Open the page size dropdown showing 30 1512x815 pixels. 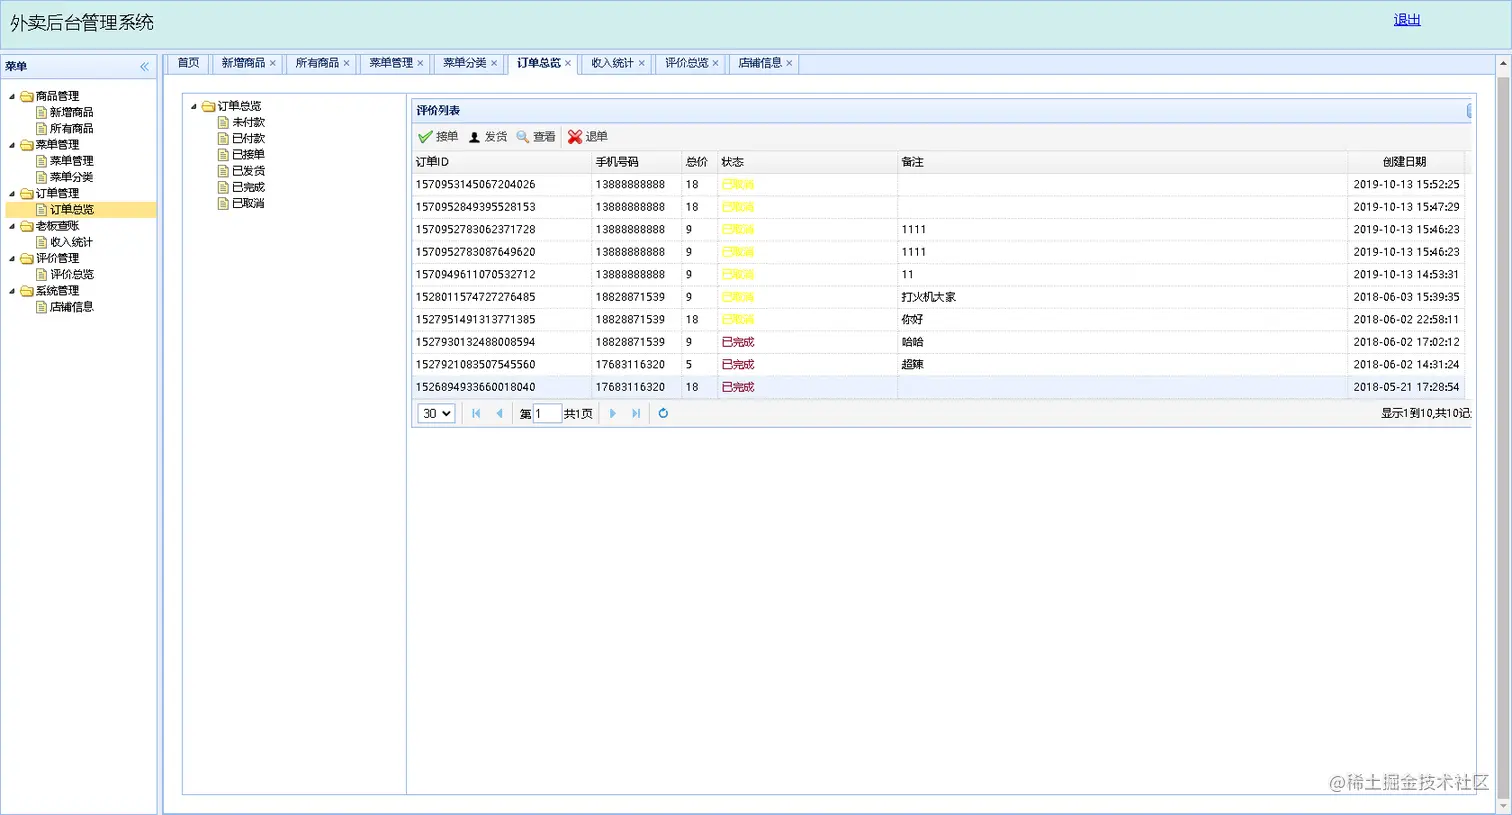(436, 413)
